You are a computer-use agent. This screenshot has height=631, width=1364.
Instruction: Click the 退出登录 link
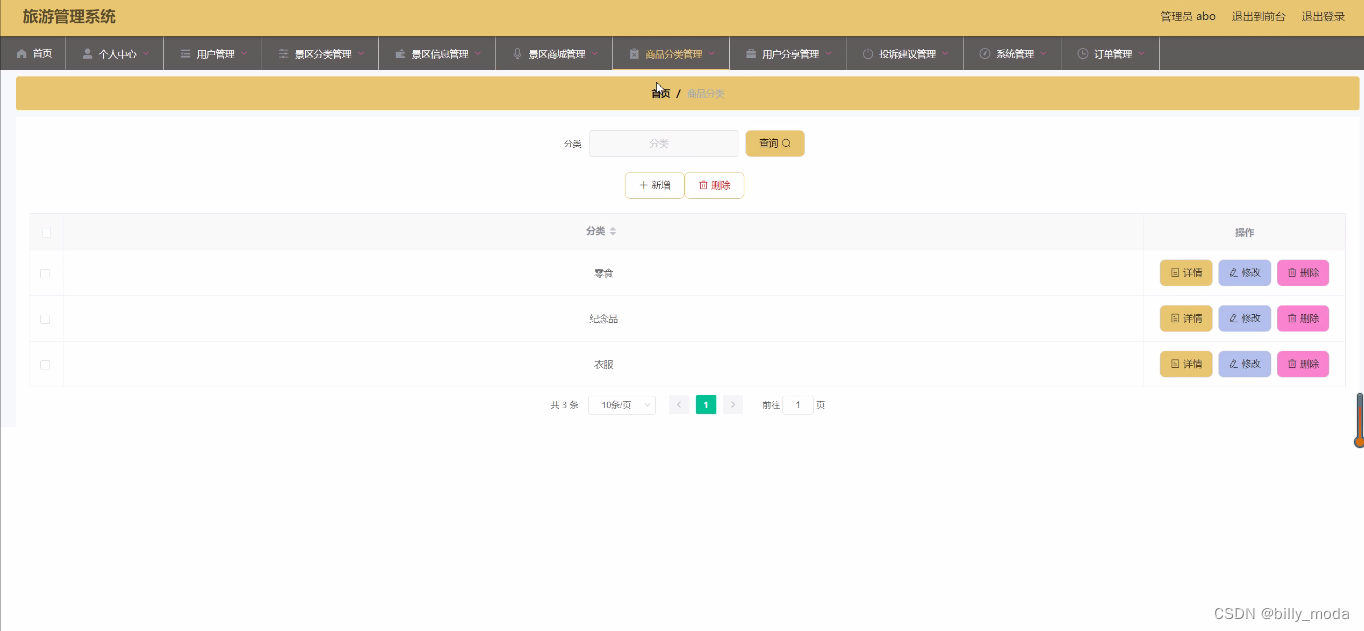pos(1323,16)
